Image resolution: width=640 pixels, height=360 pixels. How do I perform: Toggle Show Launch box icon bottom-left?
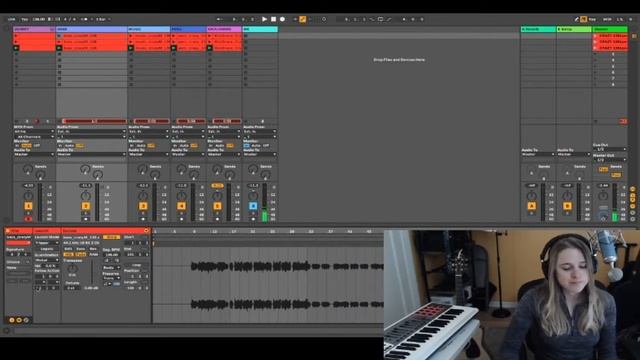coord(12,320)
